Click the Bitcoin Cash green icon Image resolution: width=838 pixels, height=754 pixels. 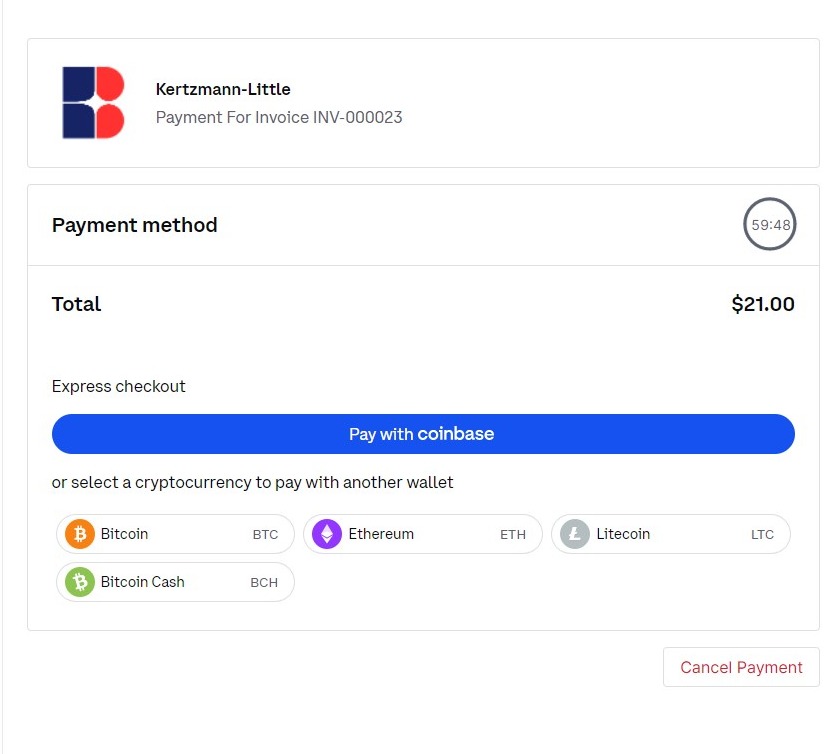tap(79, 582)
